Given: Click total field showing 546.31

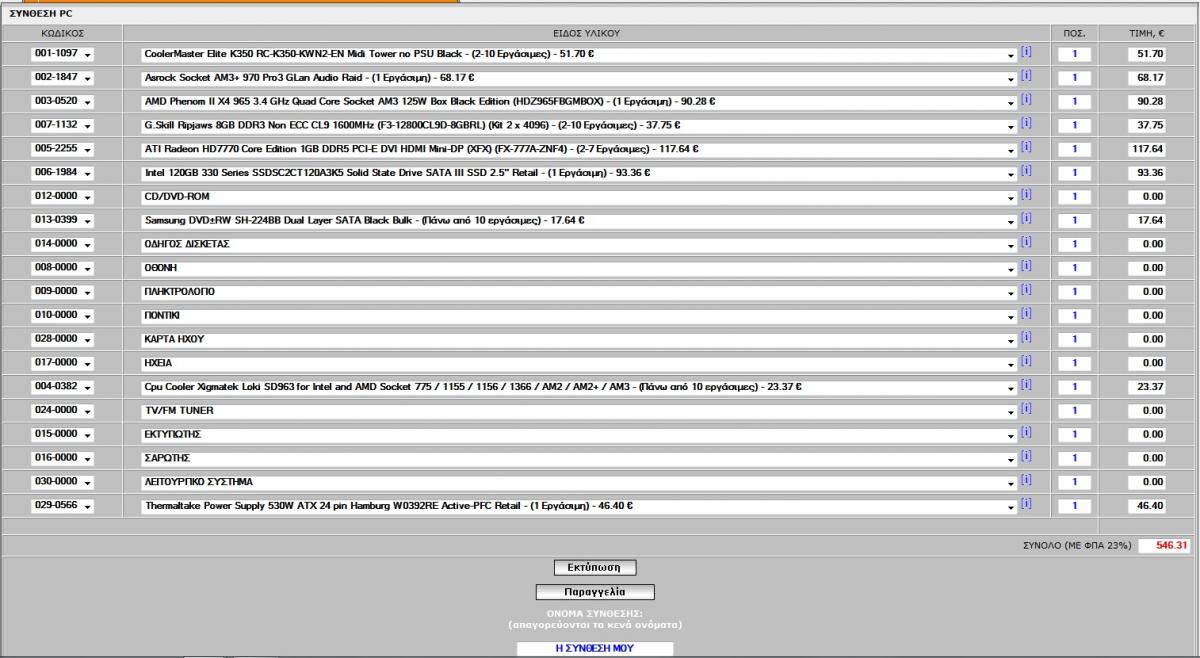Looking at the screenshot, I should 1166,546.
